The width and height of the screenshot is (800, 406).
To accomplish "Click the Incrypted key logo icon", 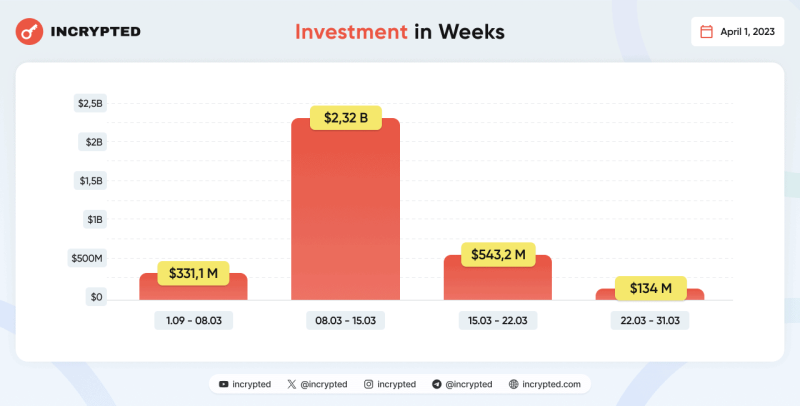I will (x=29, y=32).
